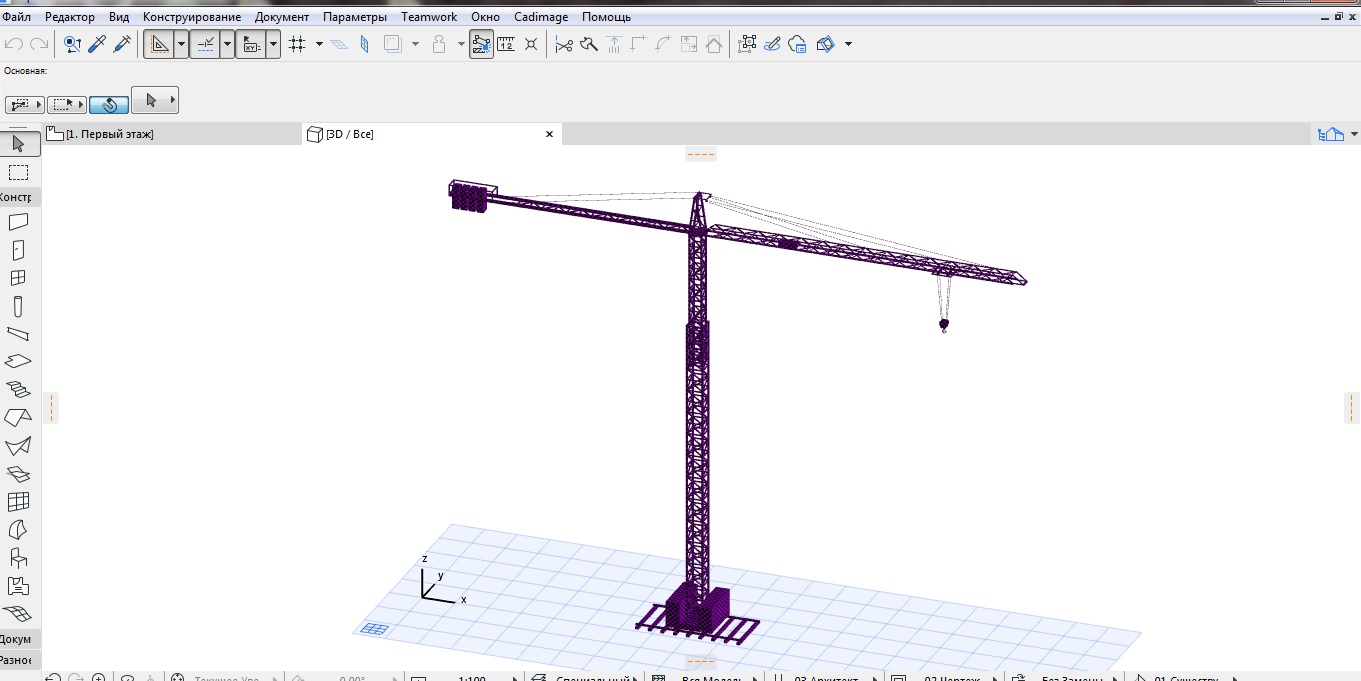Toggle the Guide Lines button
Viewport: 1361px width, 681px height.
coord(159,44)
